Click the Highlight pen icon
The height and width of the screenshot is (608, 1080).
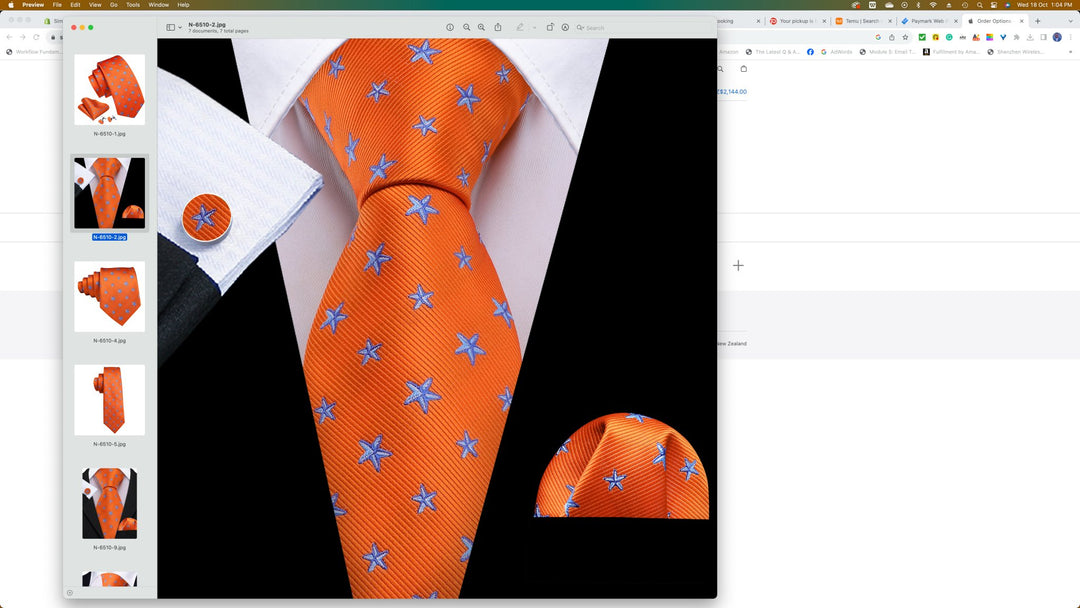coord(520,27)
